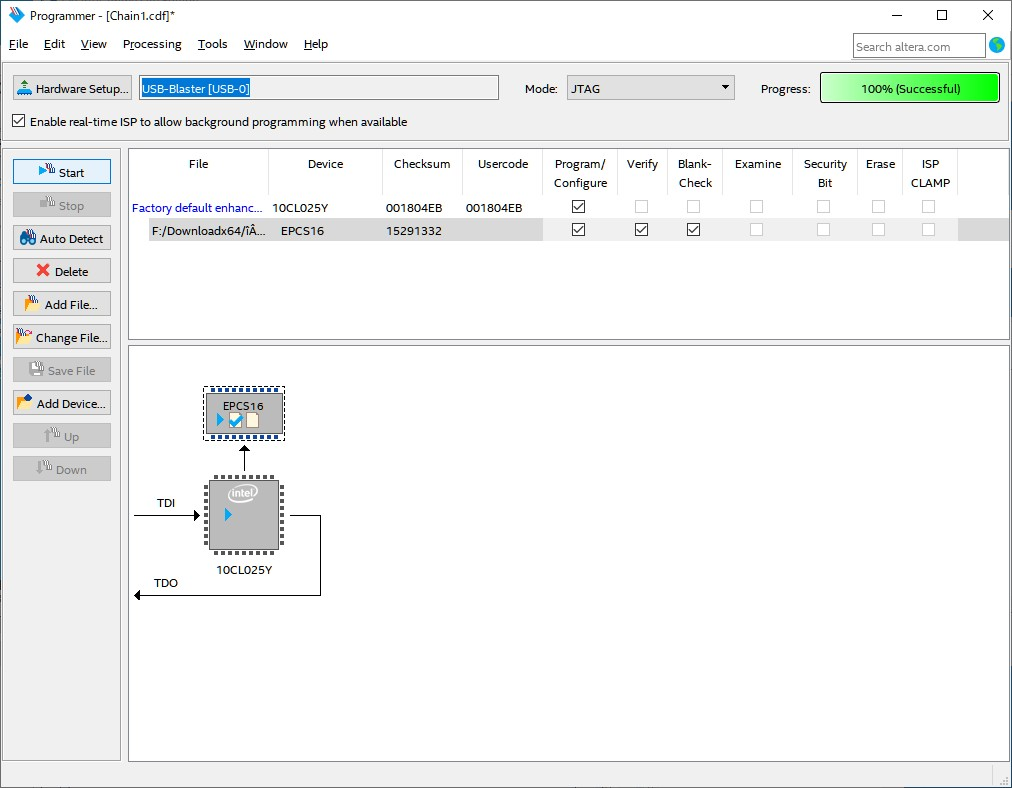Toggle Verify for EPCS16 row
The image size is (1012, 788).
(641, 229)
